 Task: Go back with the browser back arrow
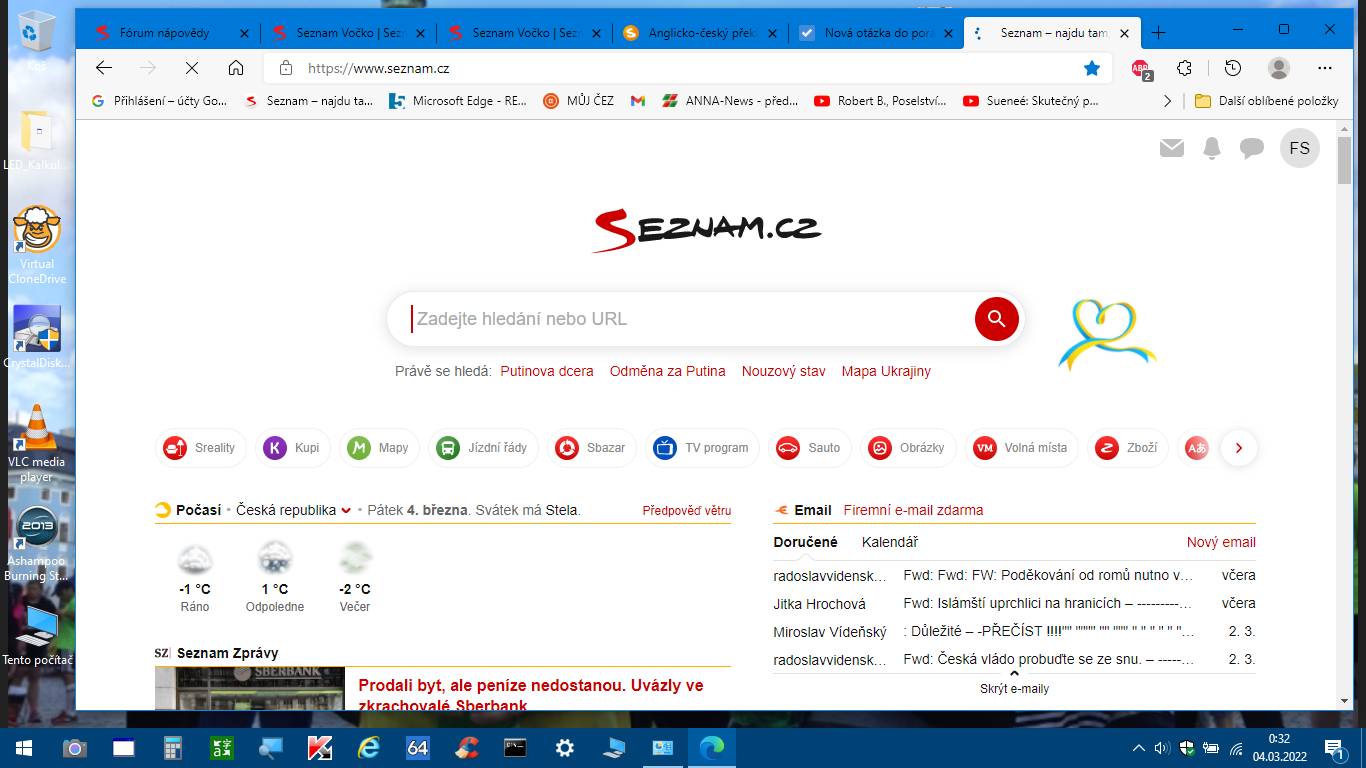tap(103, 68)
